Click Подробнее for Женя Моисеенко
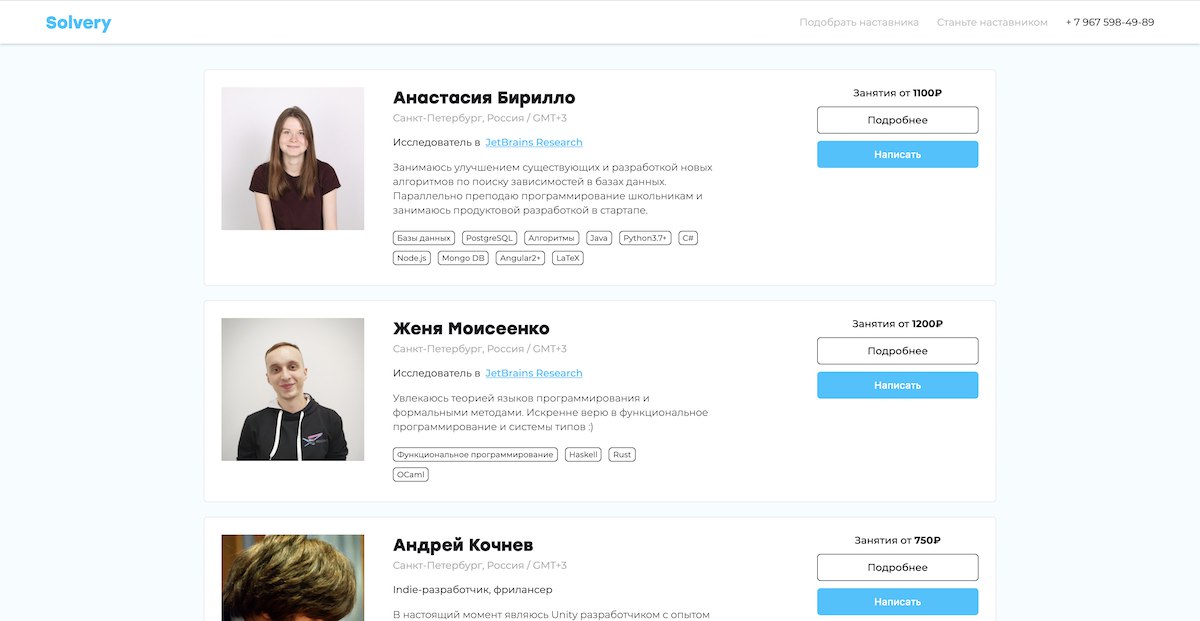Viewport: 1200px width, 621px height. click(897, 351)
